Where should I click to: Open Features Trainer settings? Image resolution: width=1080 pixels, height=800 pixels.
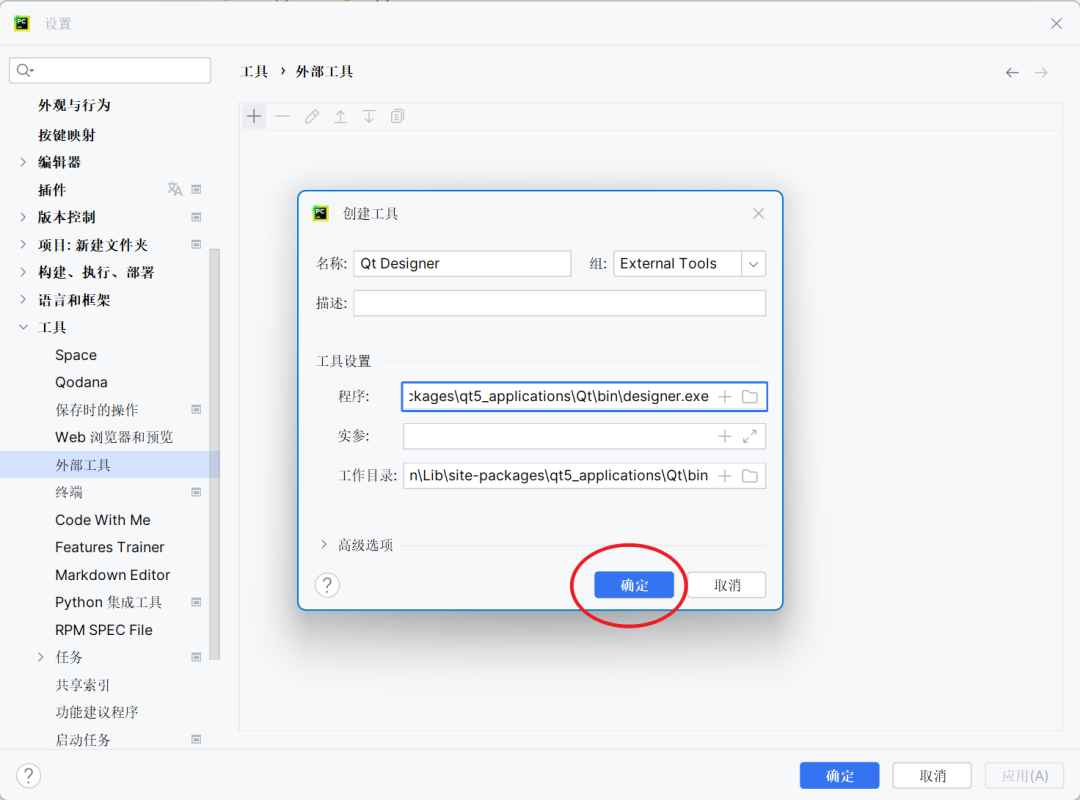pyautogui.click(x=110, y=547)
